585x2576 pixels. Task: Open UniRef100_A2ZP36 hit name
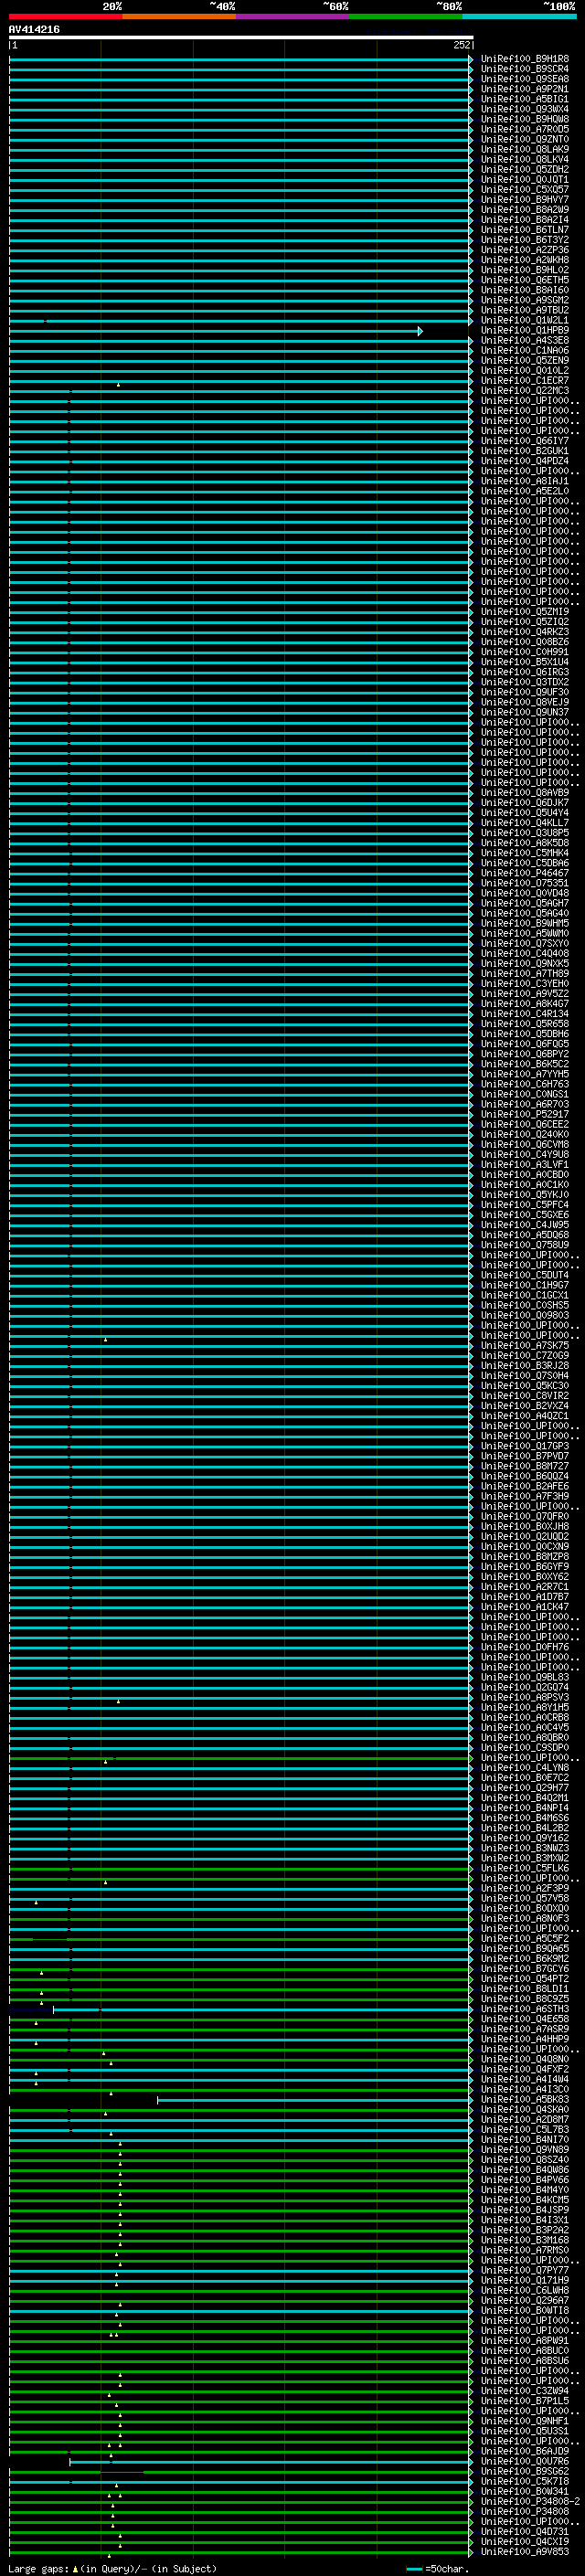tap(525, 250)
